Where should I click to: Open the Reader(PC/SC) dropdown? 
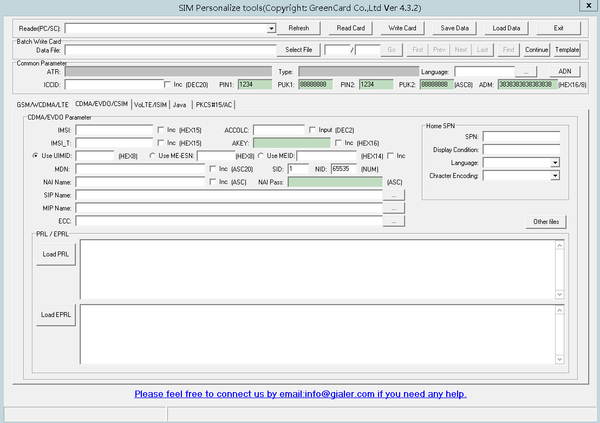271,28
